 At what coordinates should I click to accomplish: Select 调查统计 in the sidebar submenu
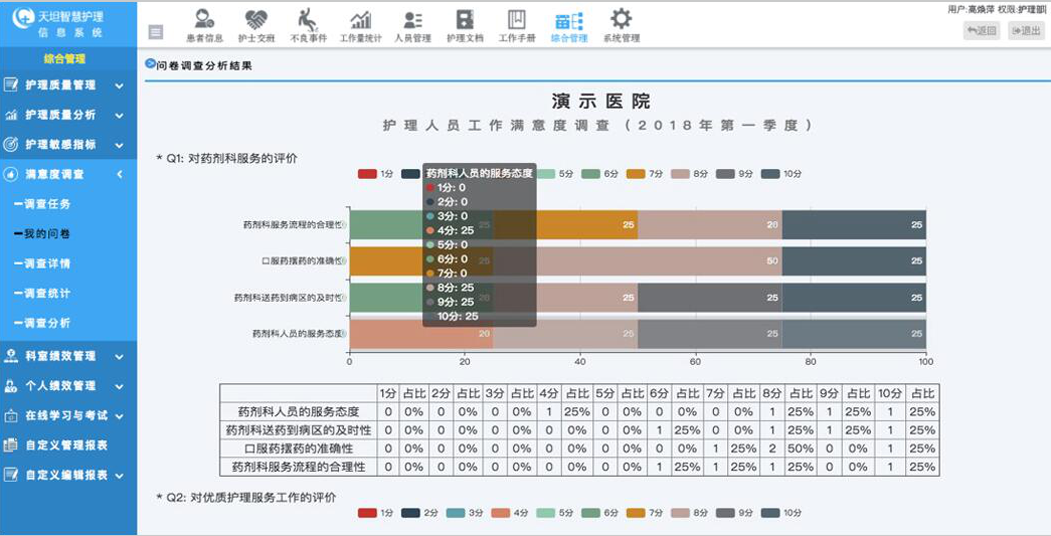click(x=47, y=293)
